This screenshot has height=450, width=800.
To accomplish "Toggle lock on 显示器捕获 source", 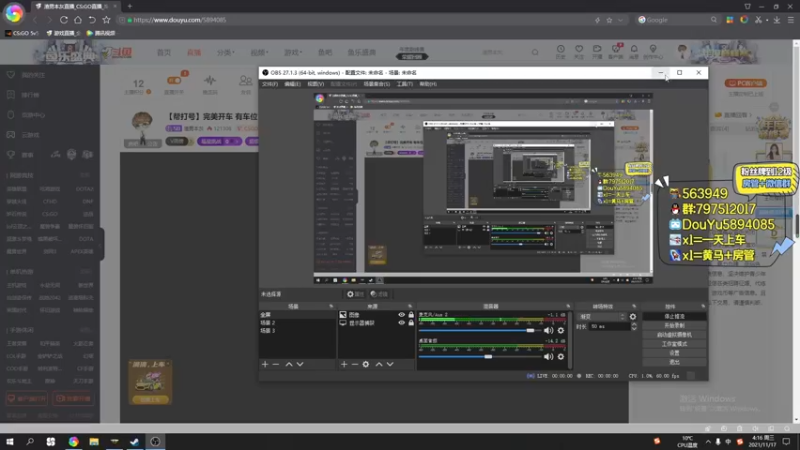I will point(411,323).
